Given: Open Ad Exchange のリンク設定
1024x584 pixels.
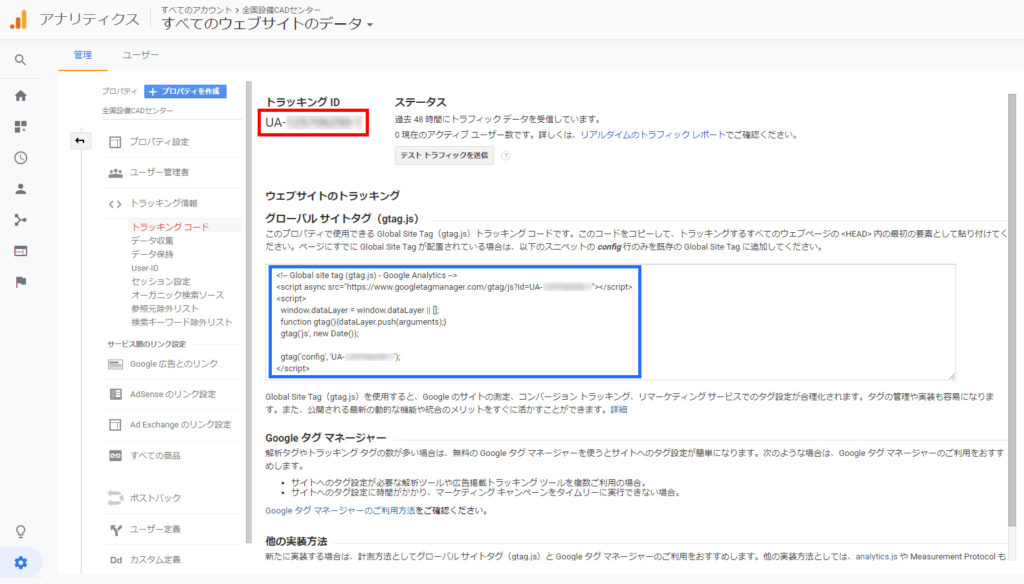Looking at the screenshot, I should 180,425.
